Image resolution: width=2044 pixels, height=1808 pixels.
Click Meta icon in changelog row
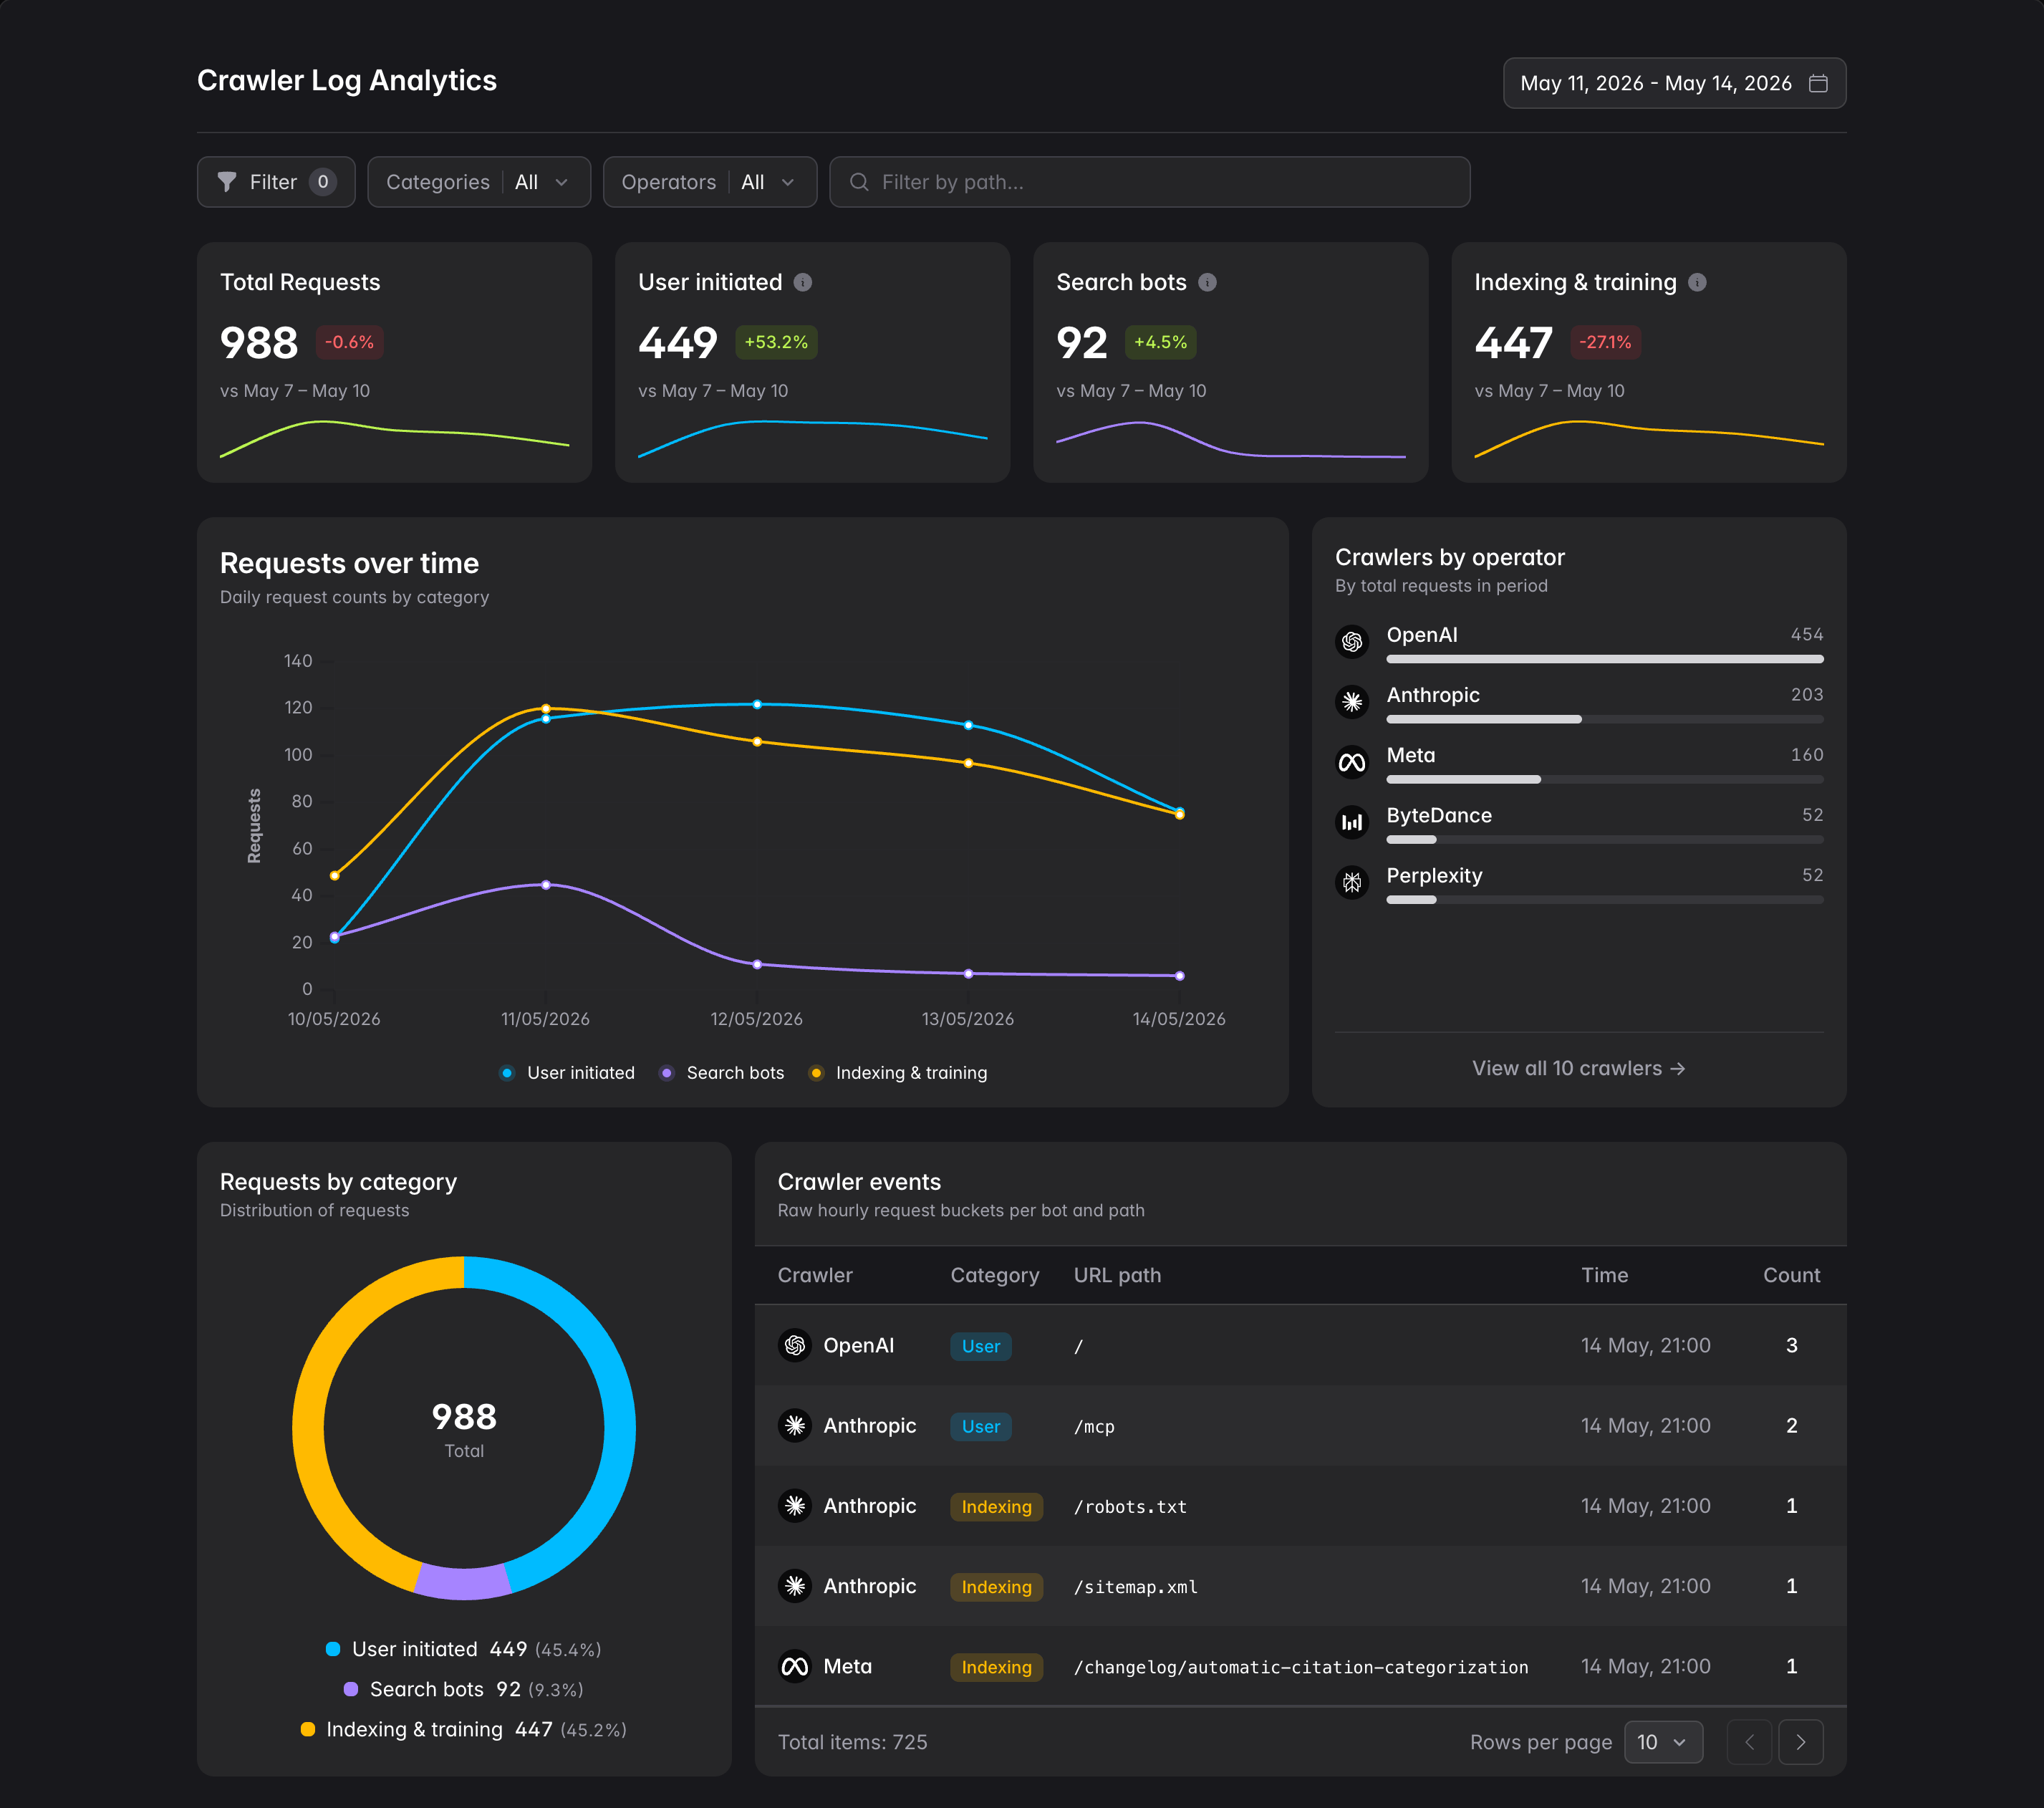click(795, 1667)
